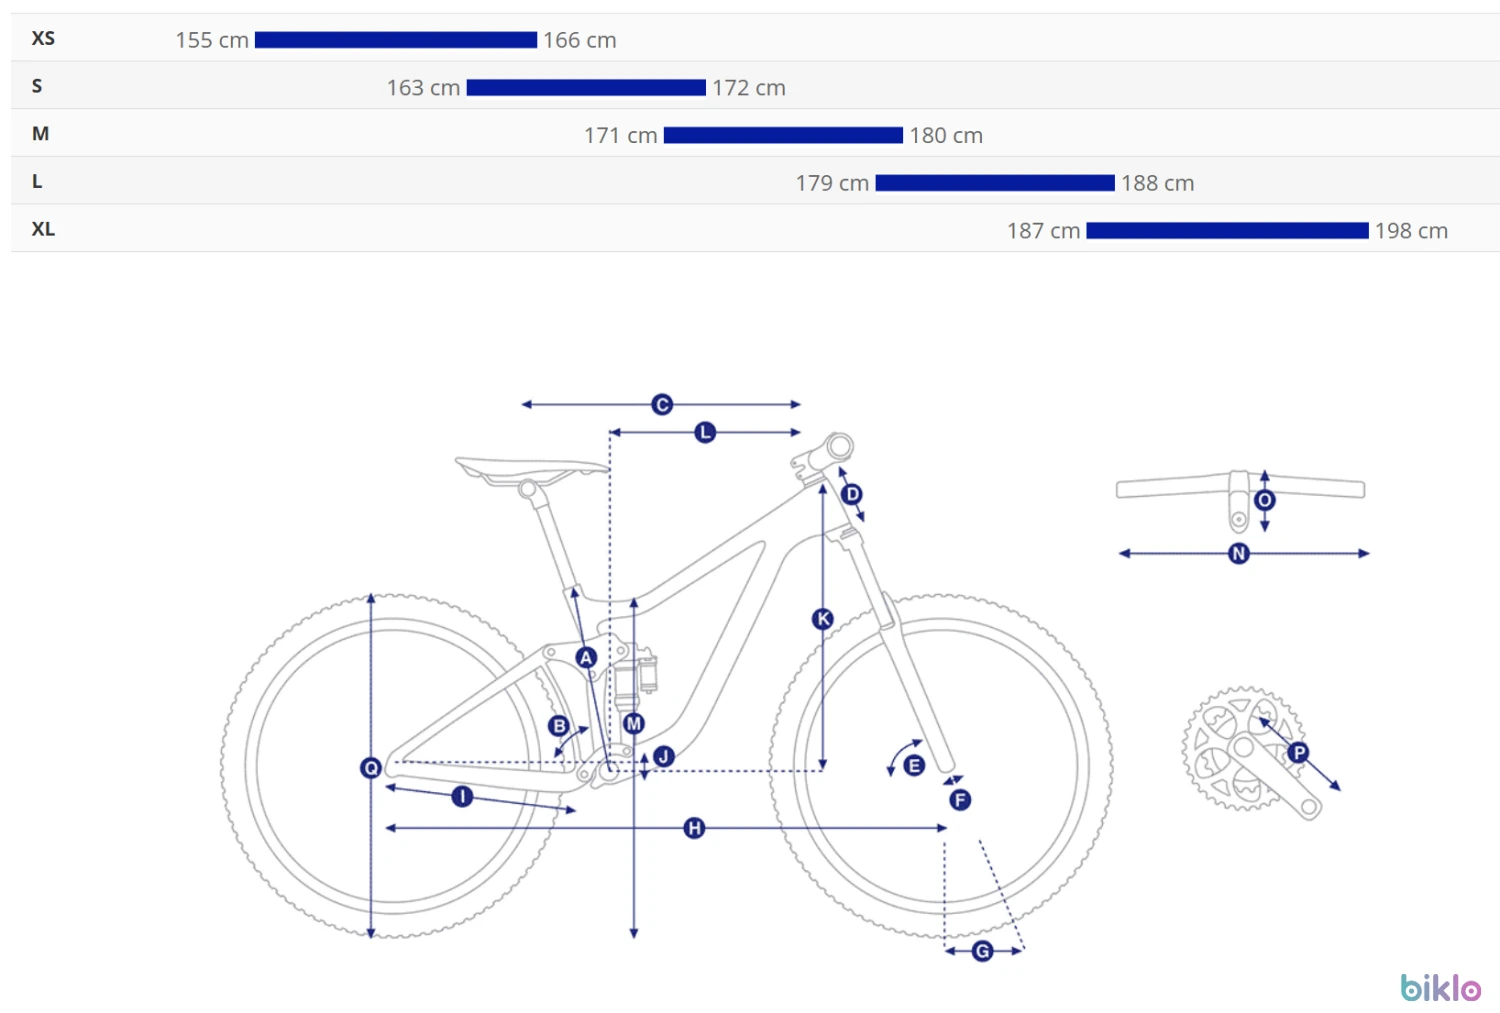Image resolution: width=1500 pixels, height=1013 pixels.
Task: Select the G trail marker
Action: click(x=983, y=951)
